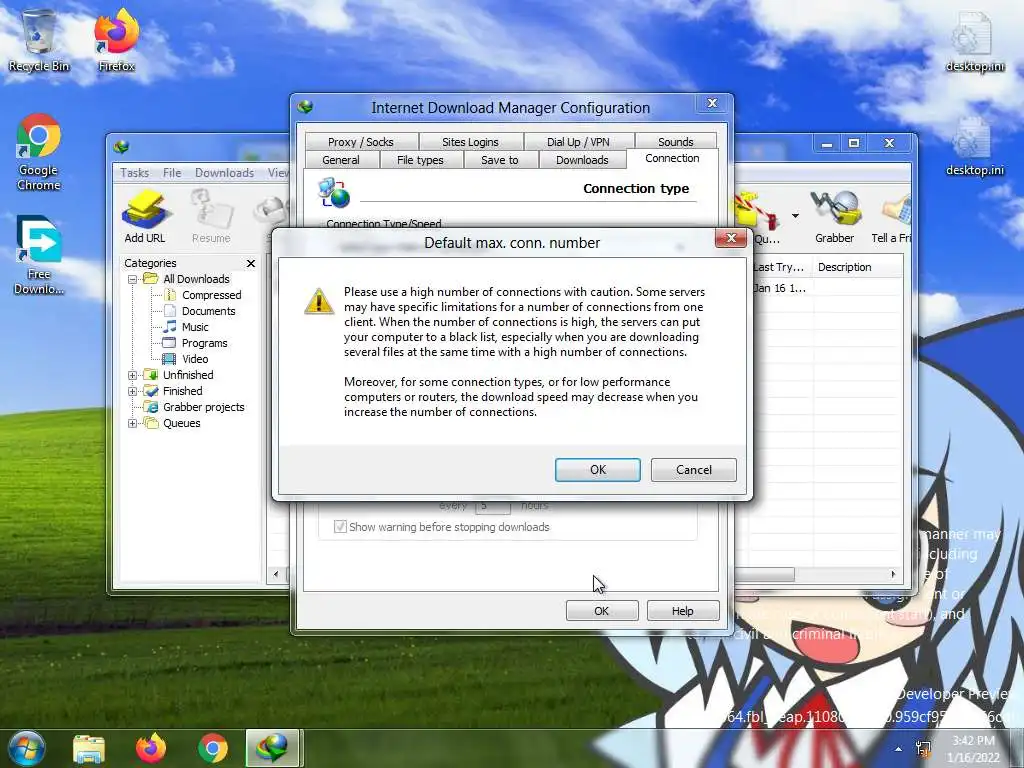The height and width of the screenshot is (768, 1024).
Task: Open the Downloads menu in IDM
Action: [x=224, y=172]
